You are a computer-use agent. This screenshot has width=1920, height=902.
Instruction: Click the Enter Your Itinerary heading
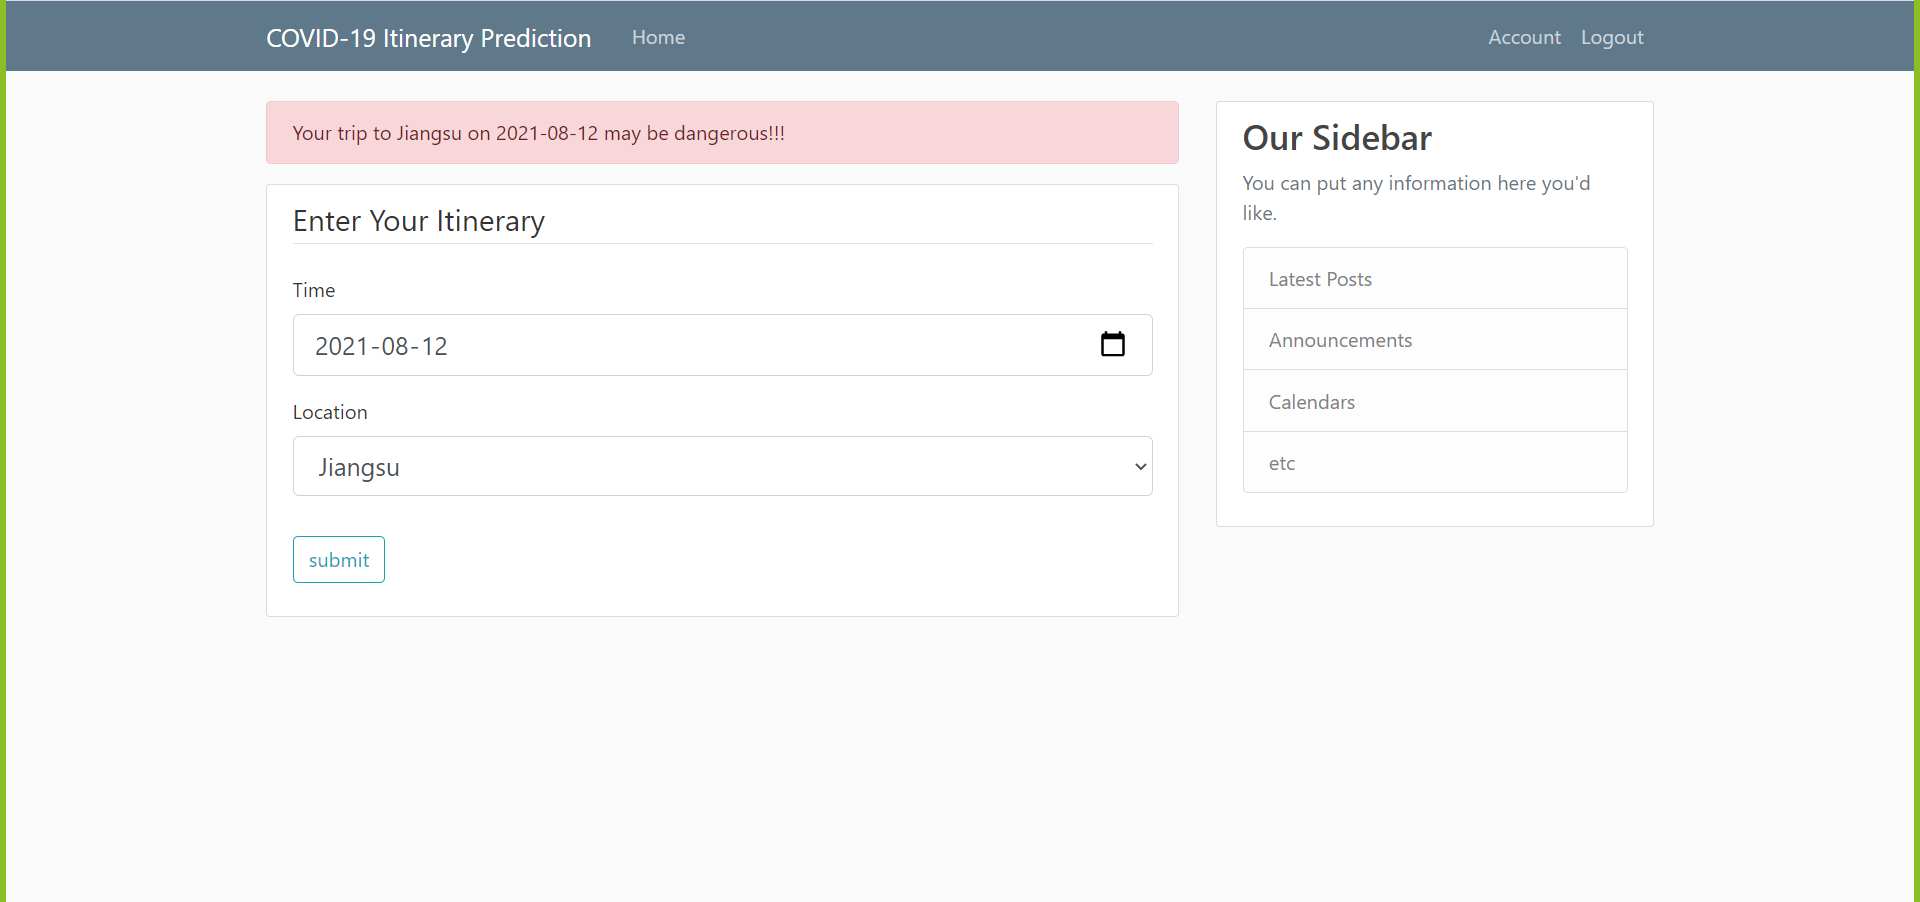coord(419,221)
